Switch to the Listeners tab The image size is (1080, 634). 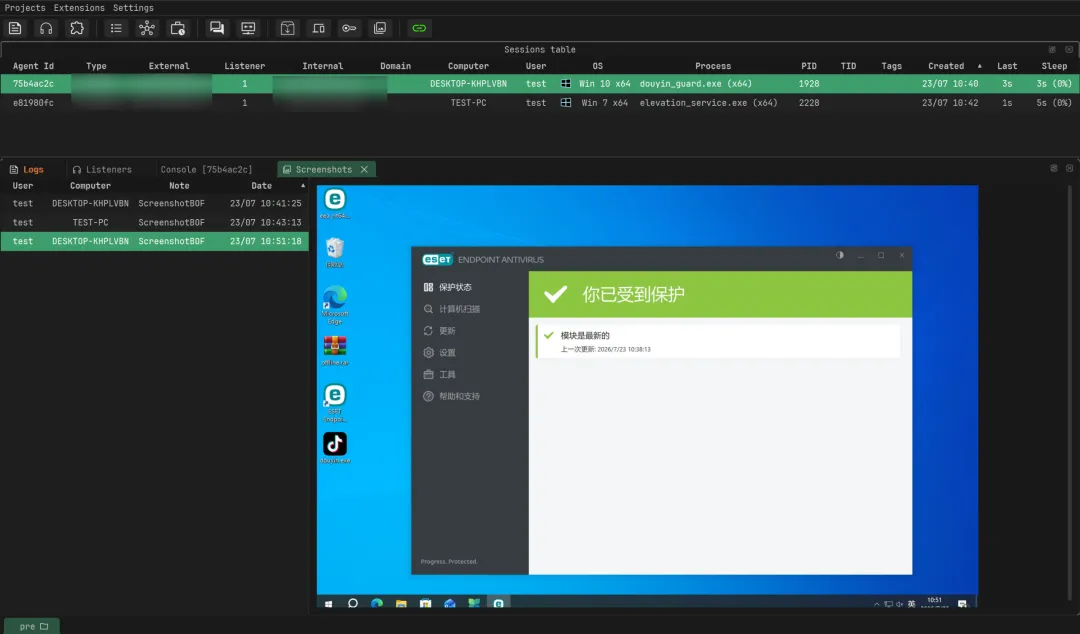(x=102, y=170)
